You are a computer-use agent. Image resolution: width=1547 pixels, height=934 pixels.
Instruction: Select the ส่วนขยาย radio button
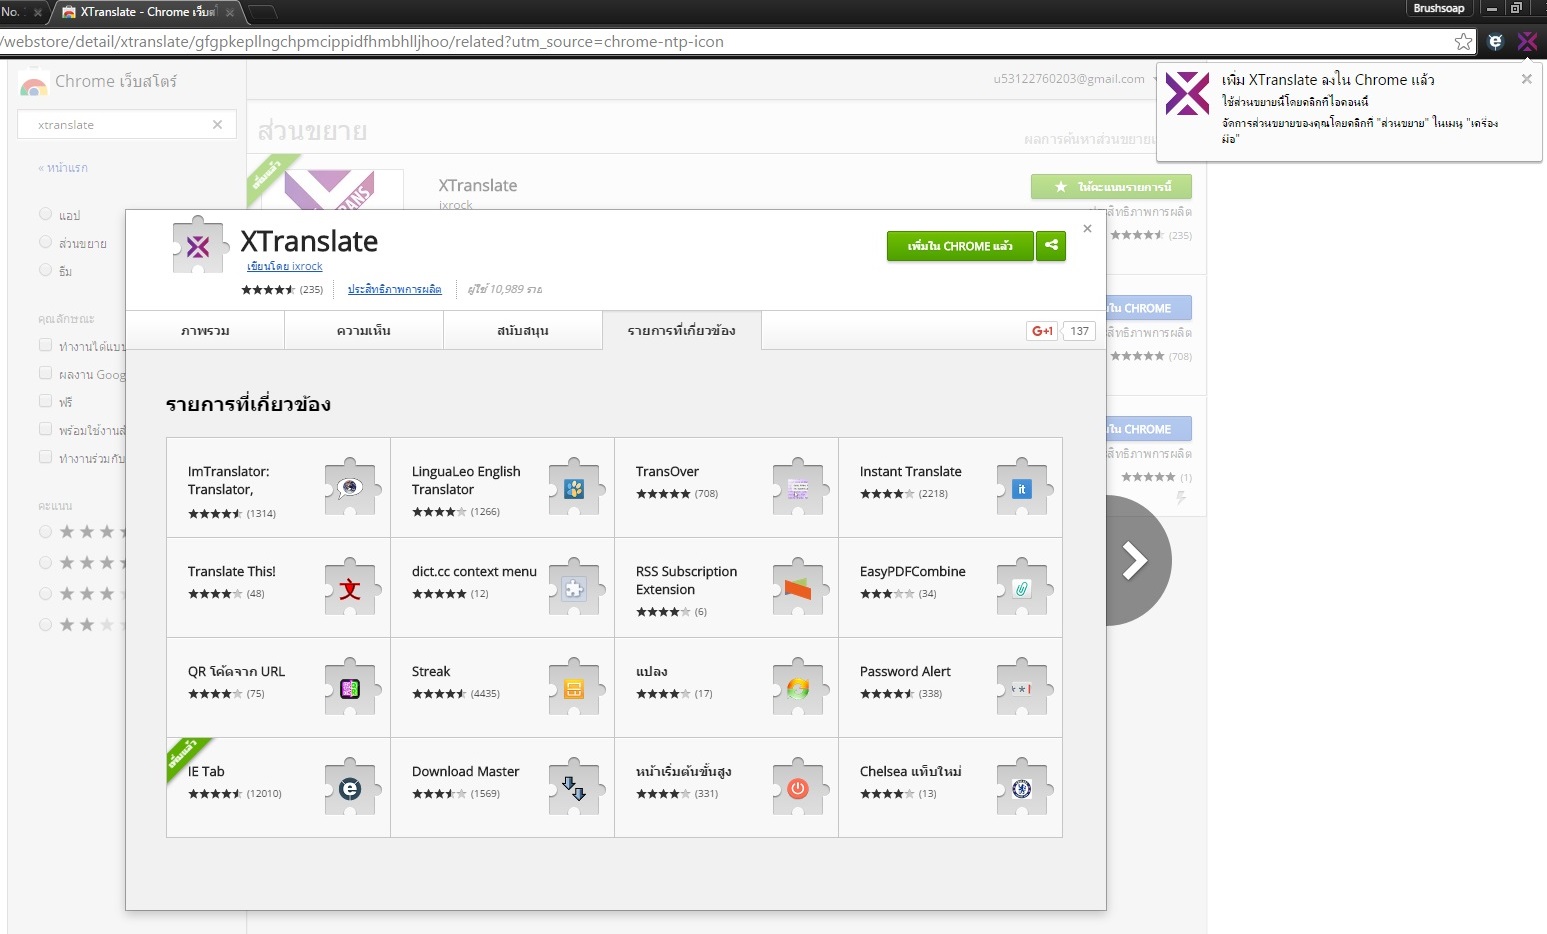pyautogui.click(x=45, y=242)
